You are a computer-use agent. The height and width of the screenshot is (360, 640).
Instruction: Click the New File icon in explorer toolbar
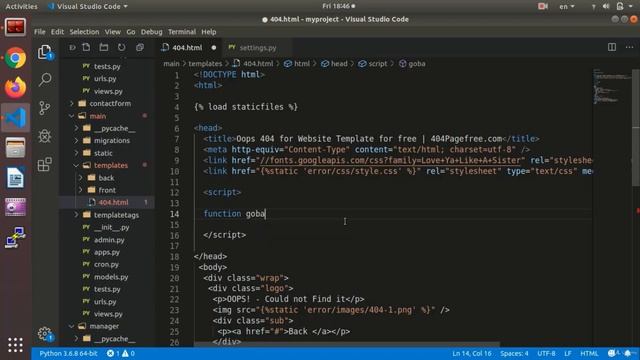tap(86, 47)
